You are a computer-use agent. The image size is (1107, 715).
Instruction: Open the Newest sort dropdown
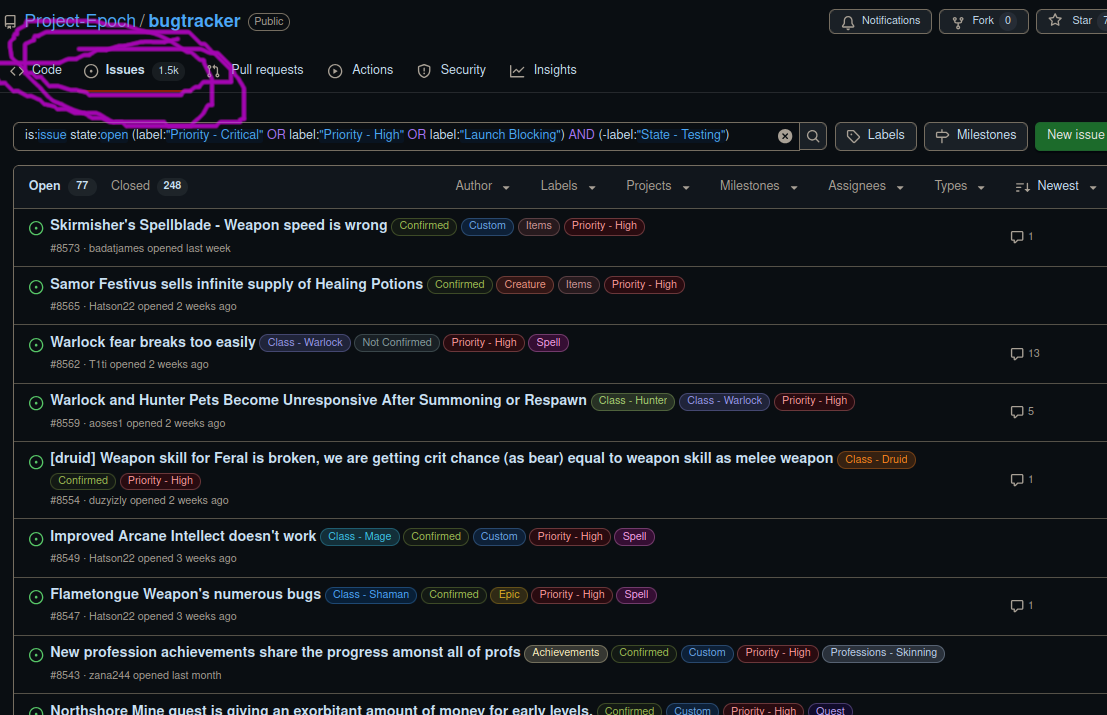(1055, 186)
